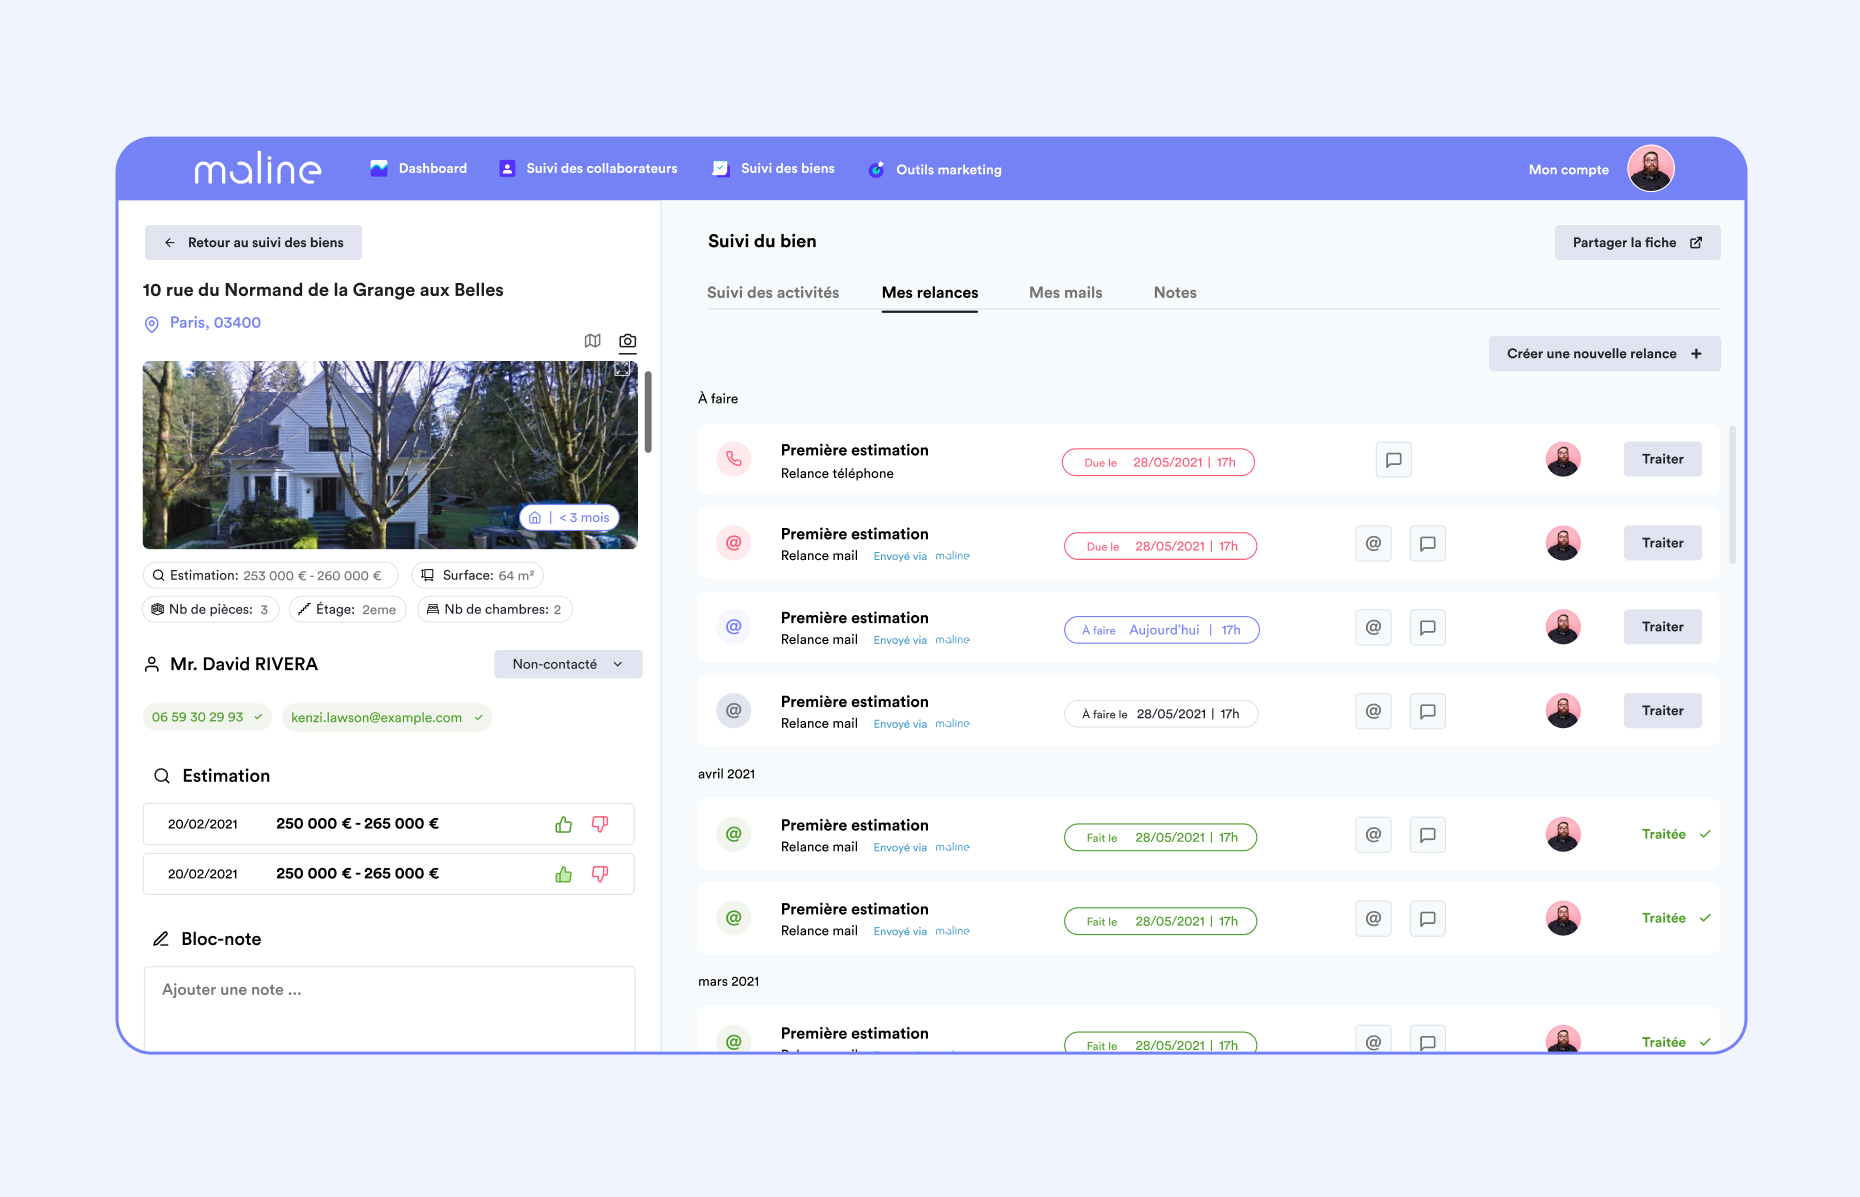Click the pencil icon beside Bloc-note
This screenshot has height=1197, width=1860.
pos(161,939)
